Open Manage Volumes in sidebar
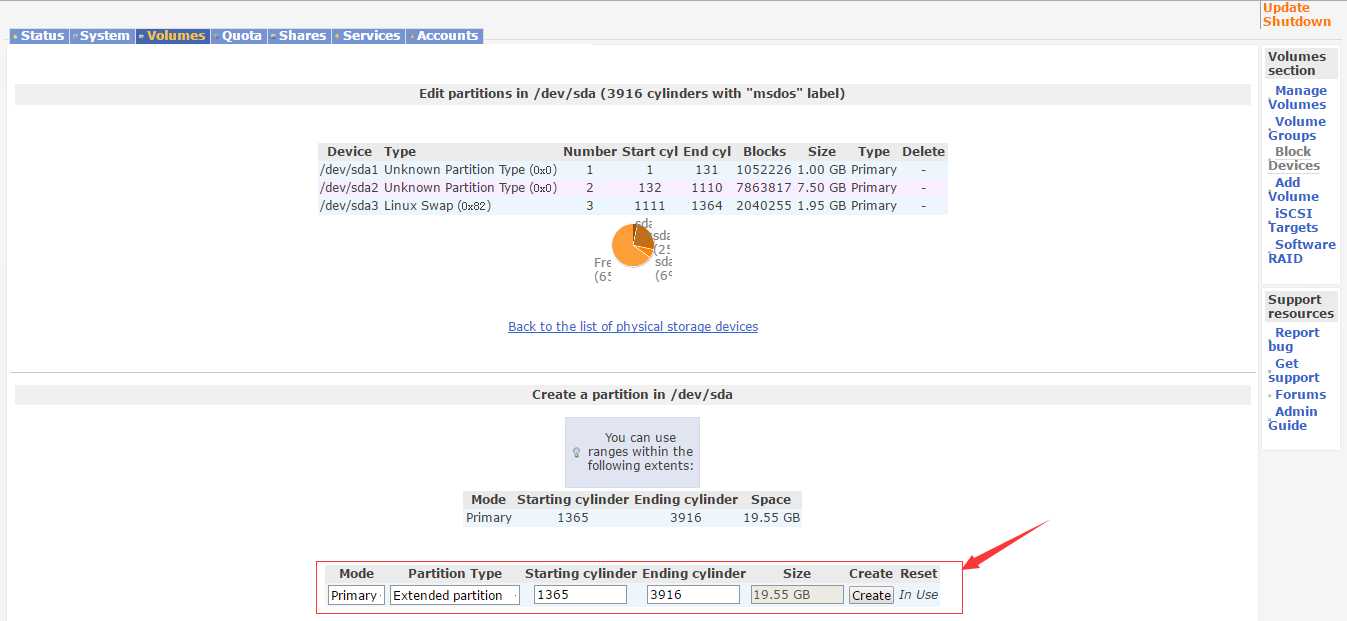Image resolution: width=1347 pixels, height=621 pixels. (x=1298, y=98)
